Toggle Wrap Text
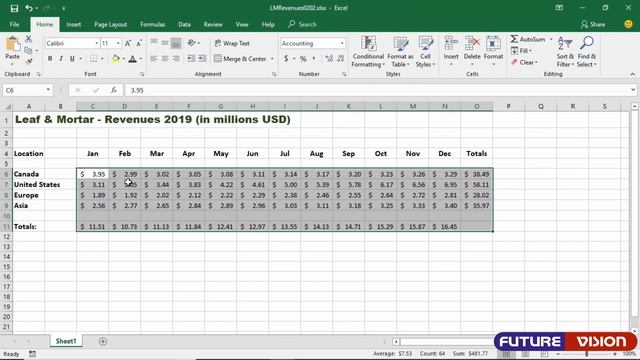 (x=232, y=43)
